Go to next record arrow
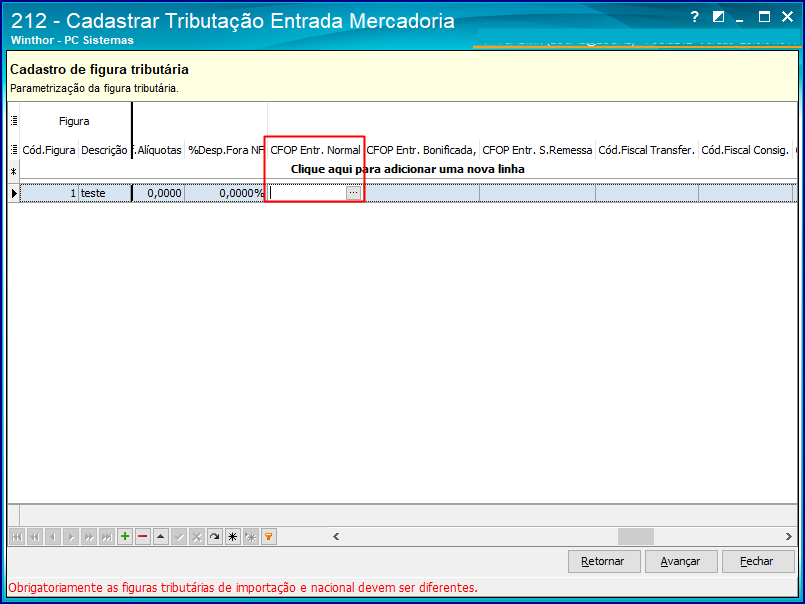 [71, 537]
